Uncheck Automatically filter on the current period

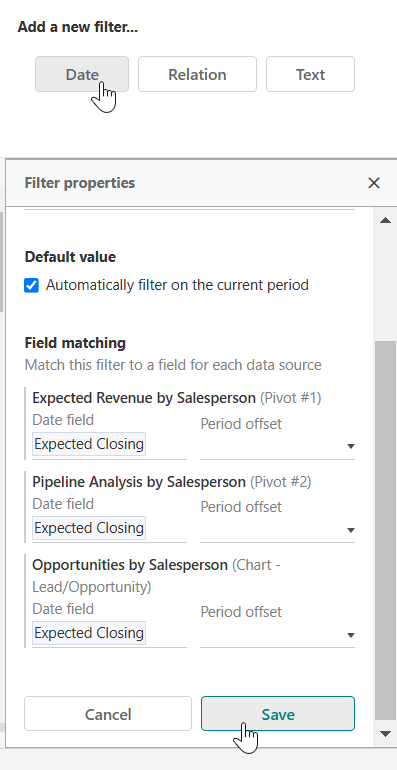coord(31,285)
